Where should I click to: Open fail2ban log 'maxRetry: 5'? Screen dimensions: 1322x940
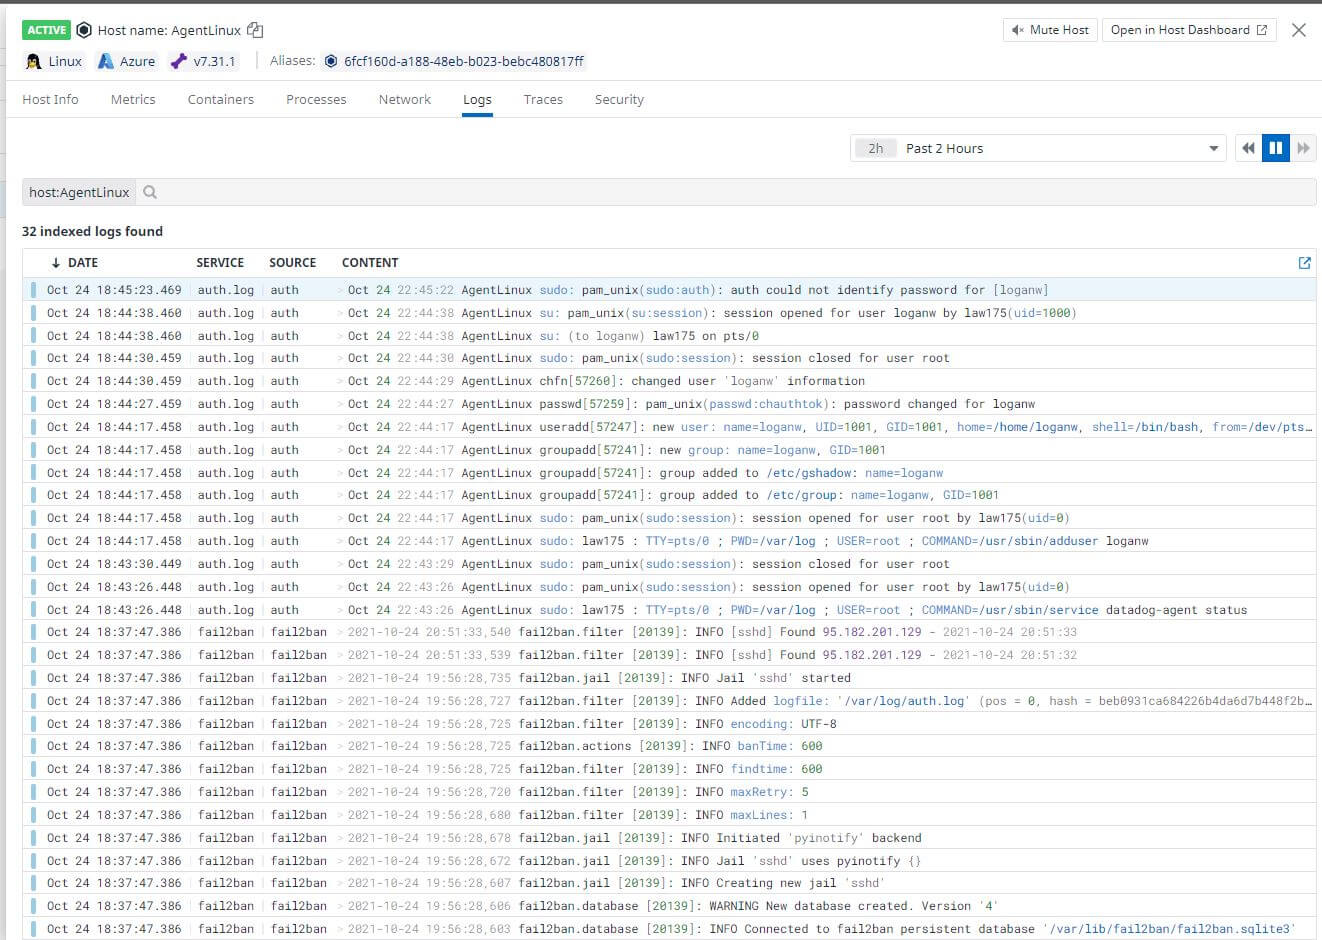pos(669,792)
